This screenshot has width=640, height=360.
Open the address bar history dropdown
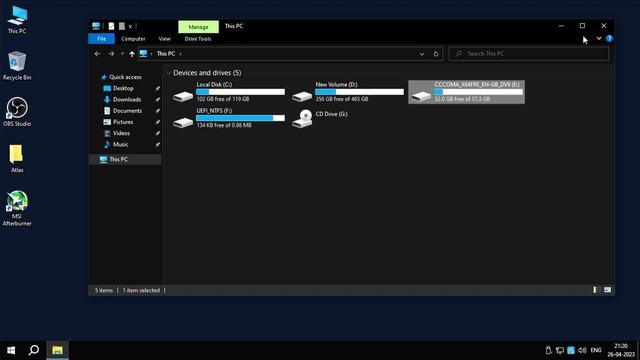pos(422,54)
